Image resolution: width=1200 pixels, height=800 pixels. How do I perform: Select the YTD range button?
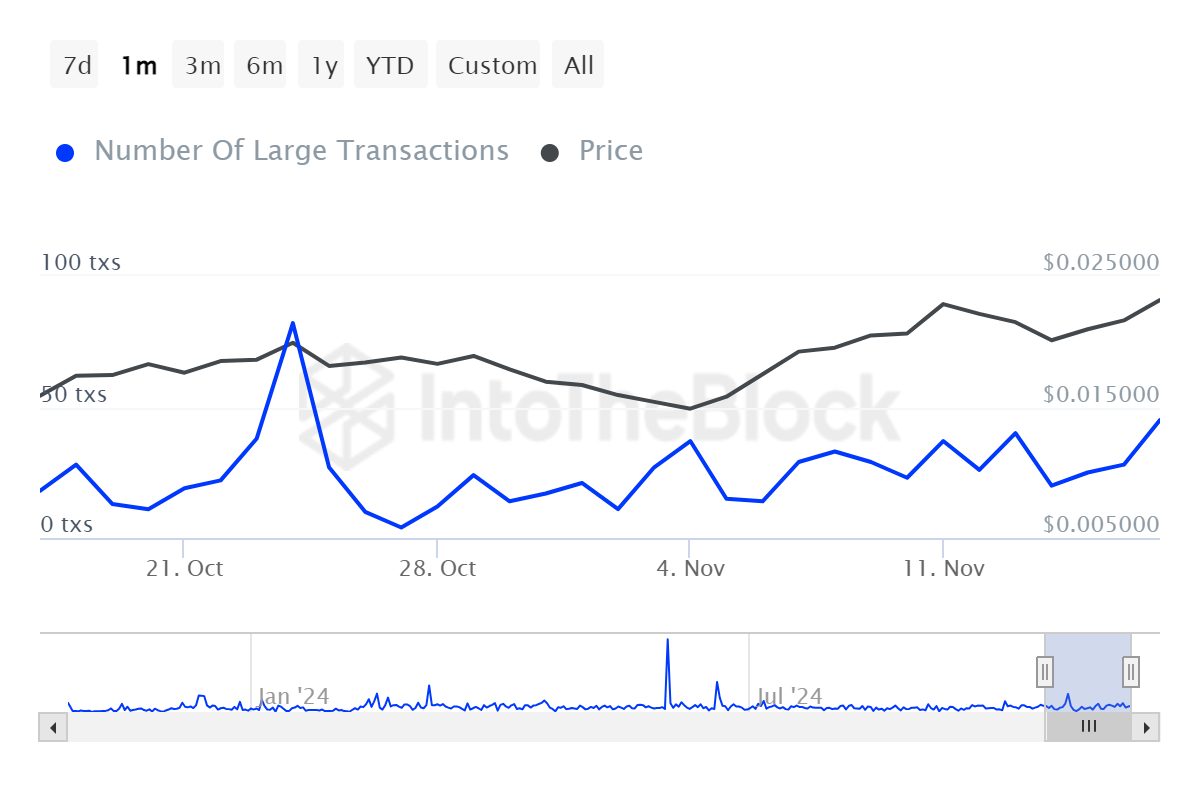coord(389,66)
